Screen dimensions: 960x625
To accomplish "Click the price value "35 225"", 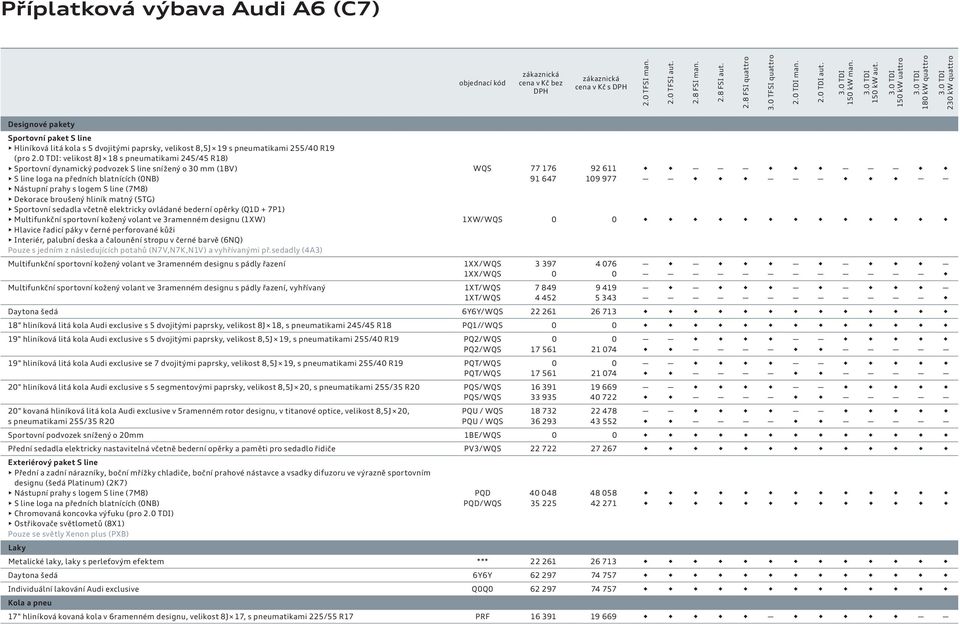I will click(x=543, y=503).
